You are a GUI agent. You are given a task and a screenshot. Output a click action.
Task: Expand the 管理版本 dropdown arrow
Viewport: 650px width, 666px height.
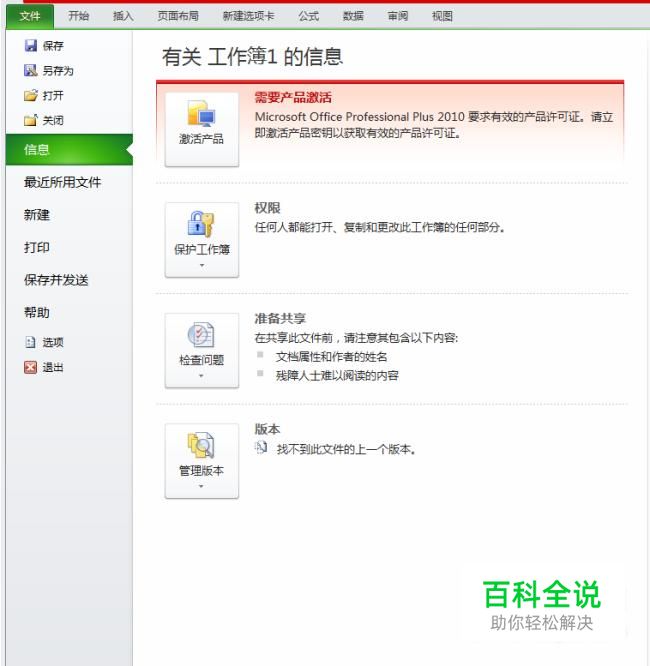click(201, 486)
